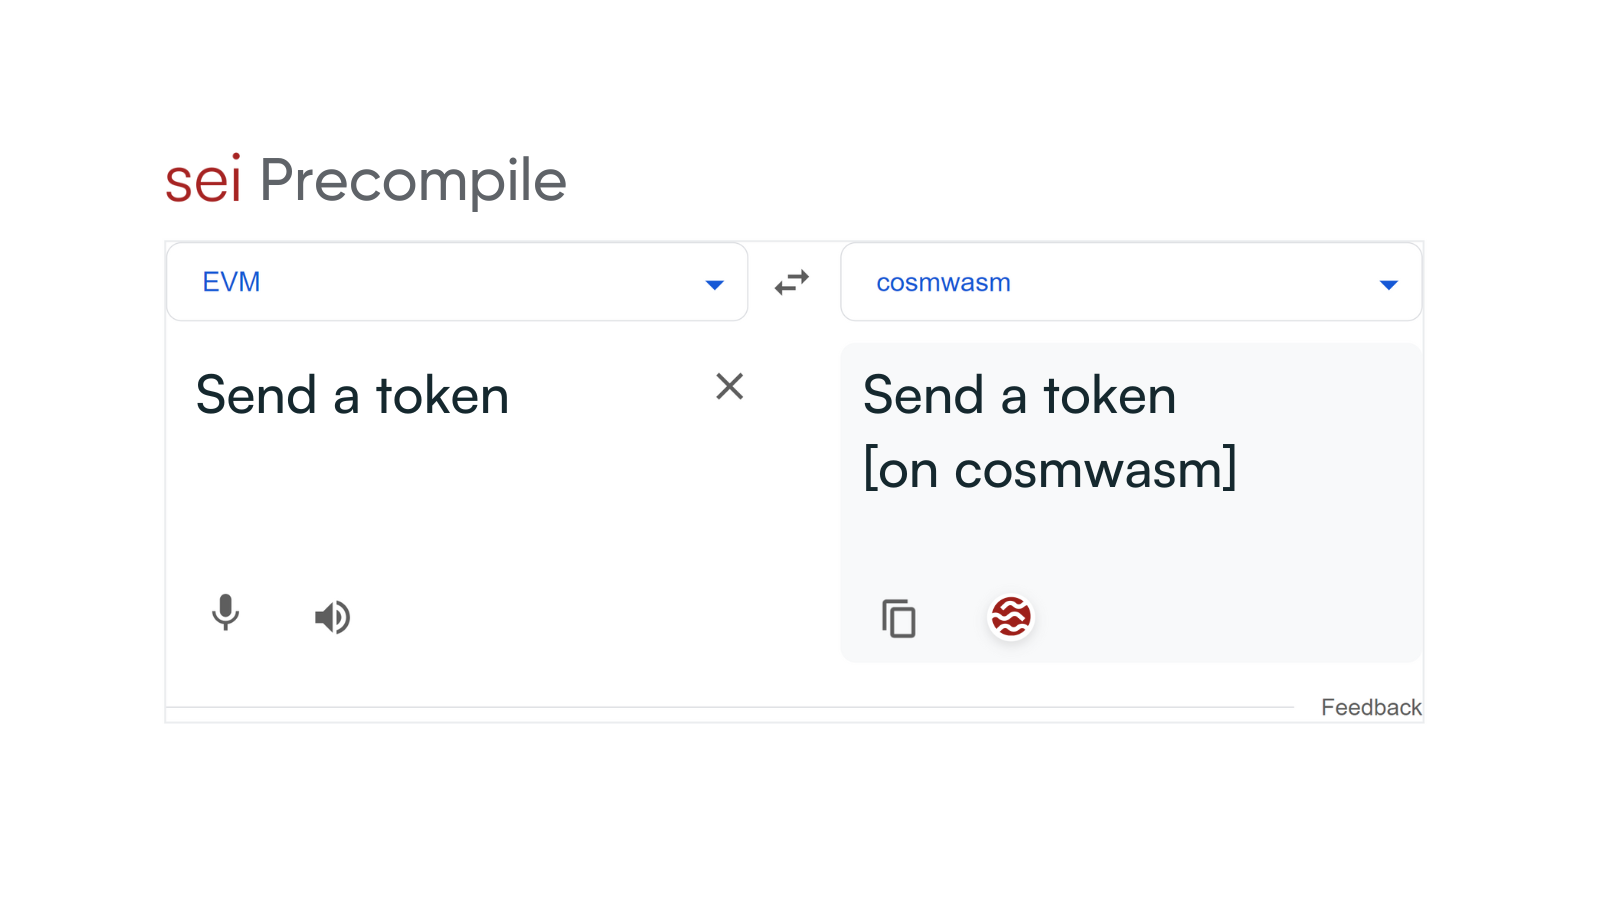Click the 'Precompile' heading text
This screenshot has width=1600, height=900.
click(x=413, y=182)
